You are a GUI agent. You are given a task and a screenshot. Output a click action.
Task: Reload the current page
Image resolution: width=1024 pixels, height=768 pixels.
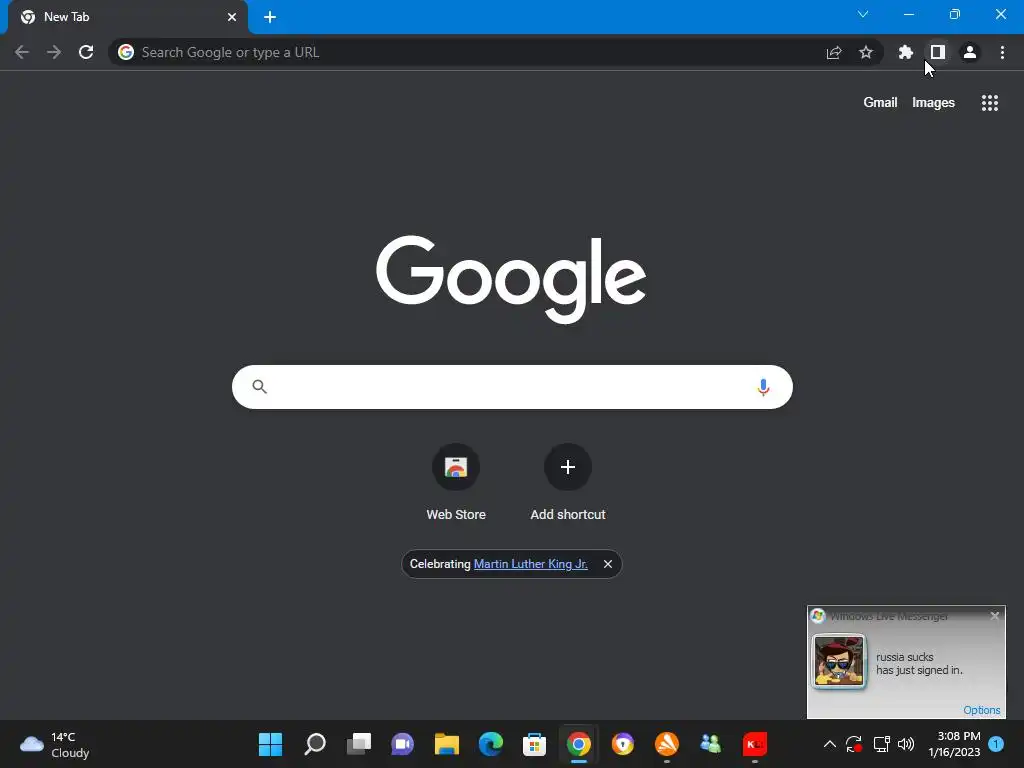[x=86, y=52]
